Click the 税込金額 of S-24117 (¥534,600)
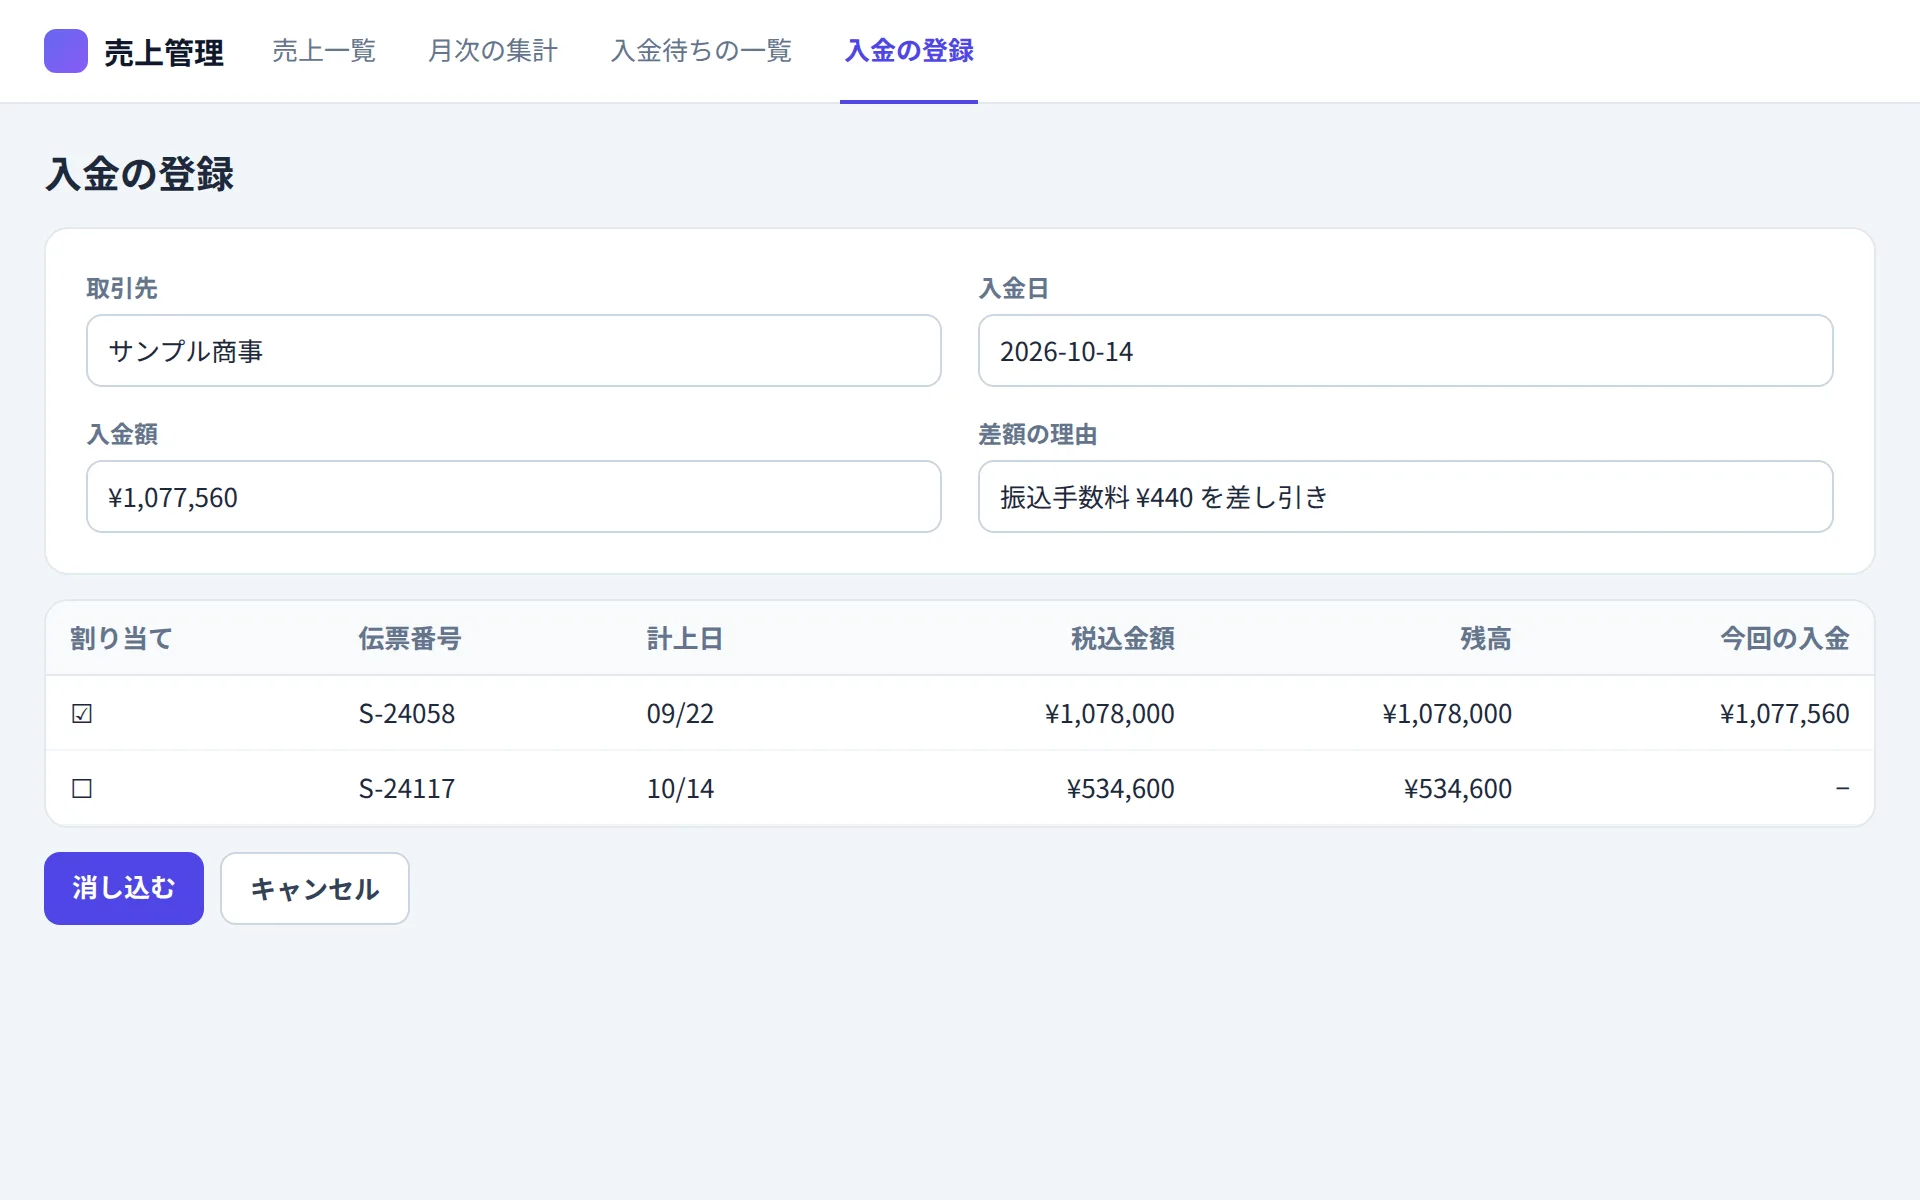The image size is (1920, 1200). 1120,789
